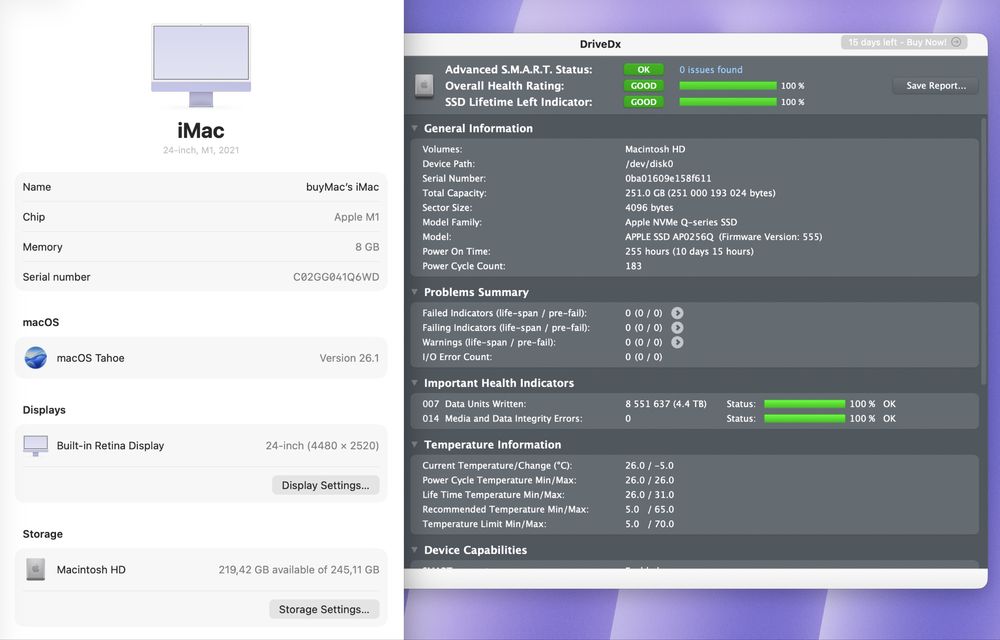The image size is (1000, 640).
Task: Click Save Report button in DriveDx
Action: coord(936,85)
